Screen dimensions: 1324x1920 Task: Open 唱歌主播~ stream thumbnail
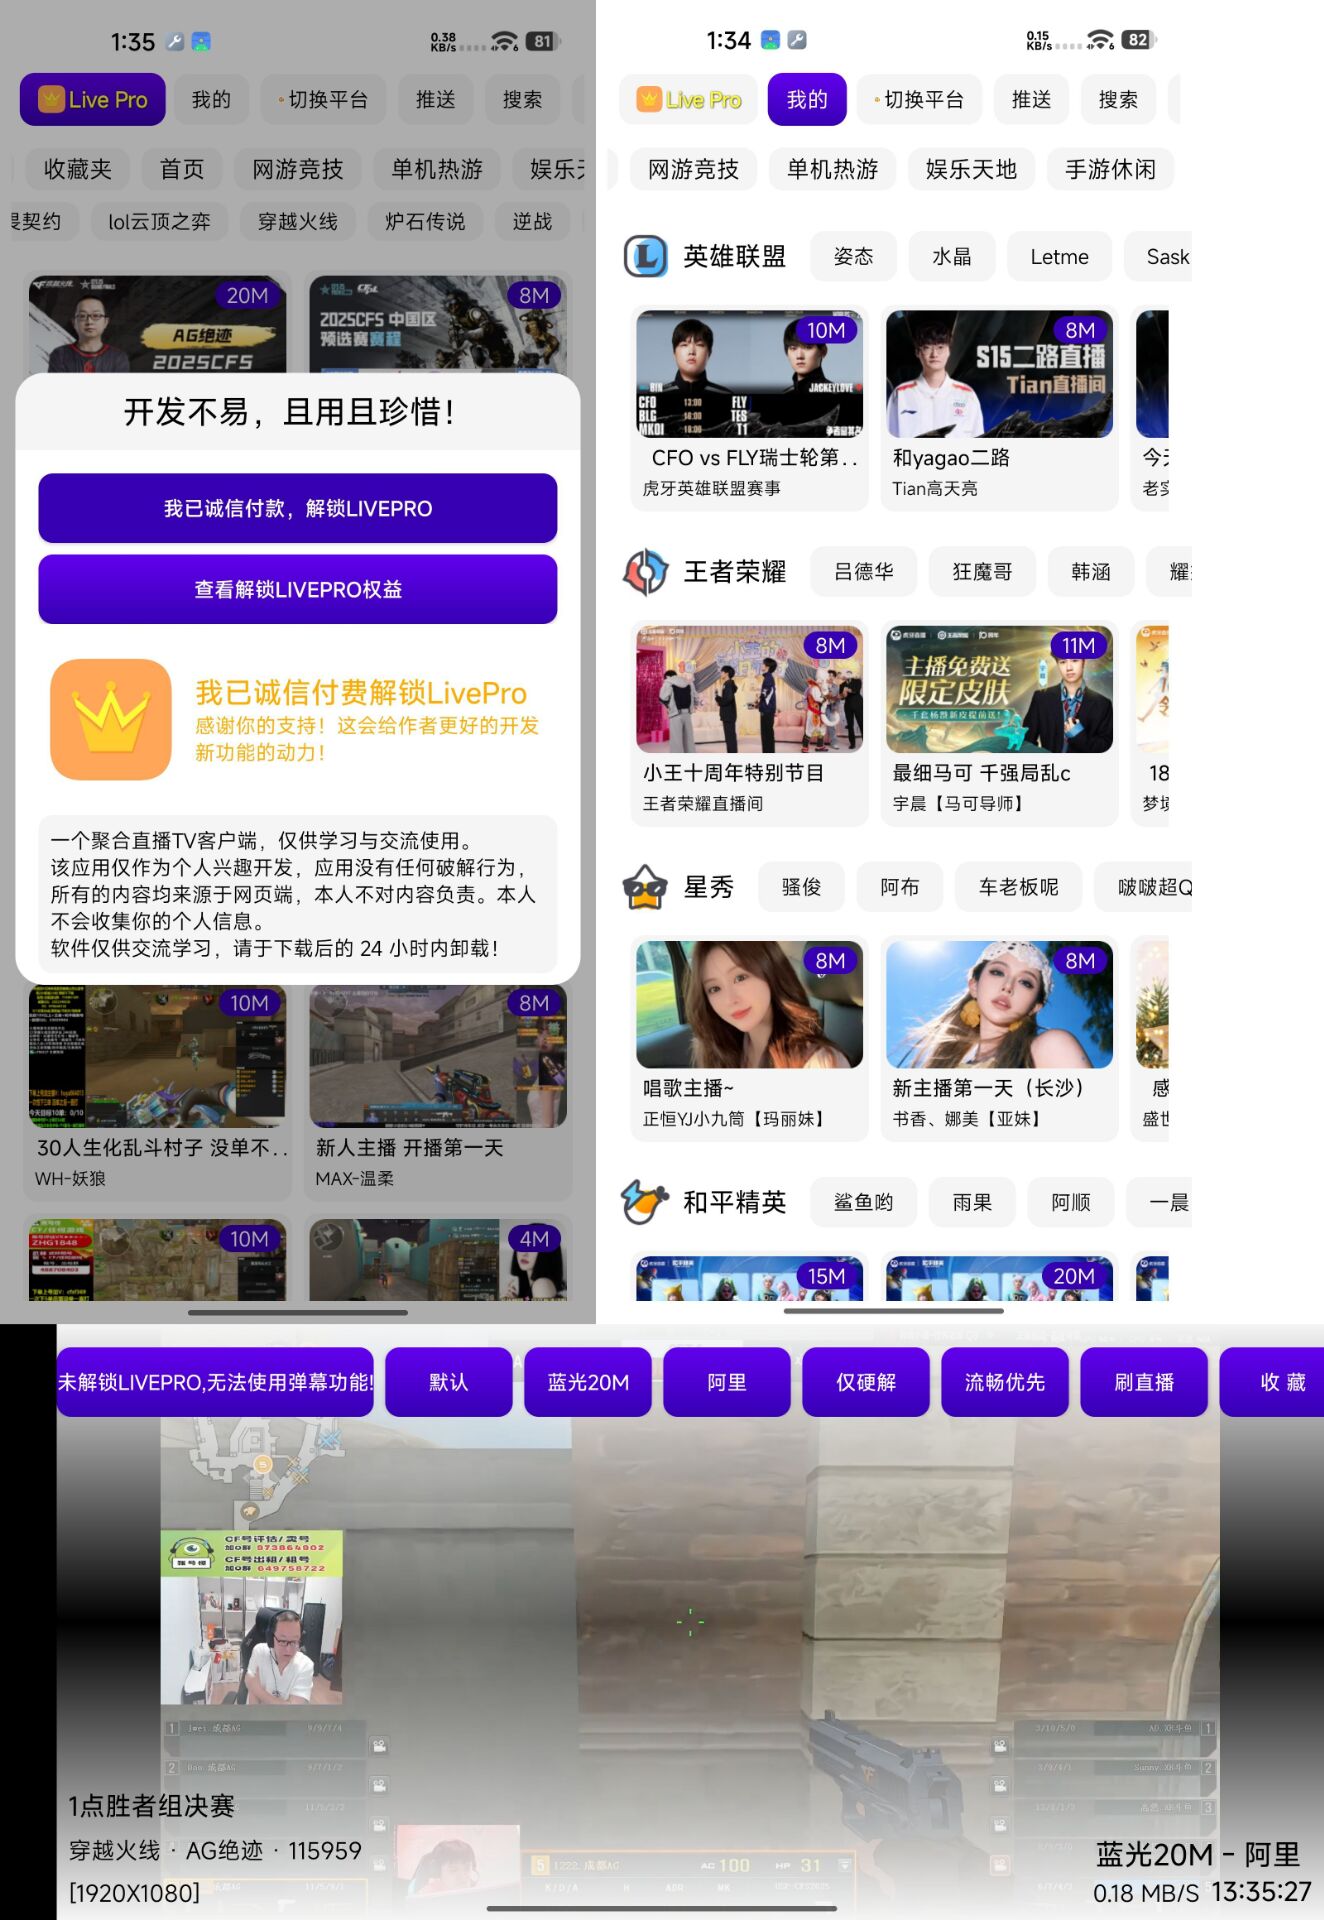point(749,1004)
